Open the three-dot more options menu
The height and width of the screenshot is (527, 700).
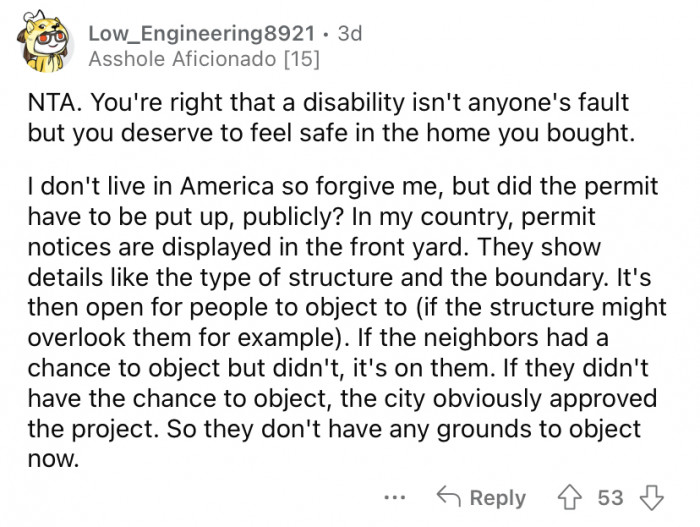pos(396,497)
